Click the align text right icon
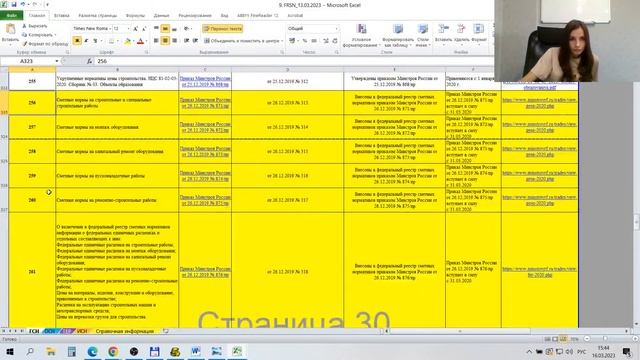Image resolution: width=640 pixels, height=360 pixels. [174, 41]
